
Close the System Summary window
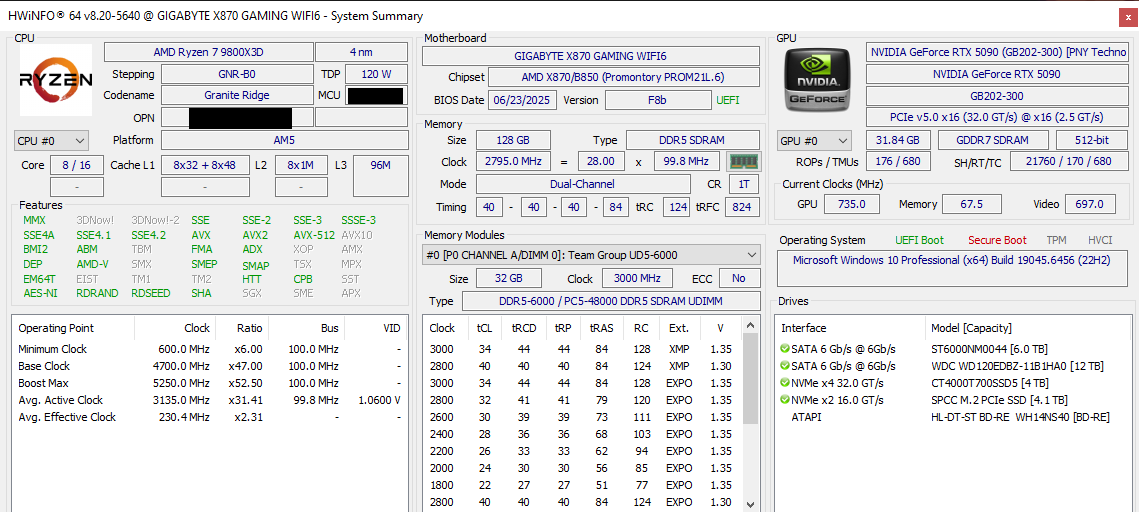[1128, 16]
